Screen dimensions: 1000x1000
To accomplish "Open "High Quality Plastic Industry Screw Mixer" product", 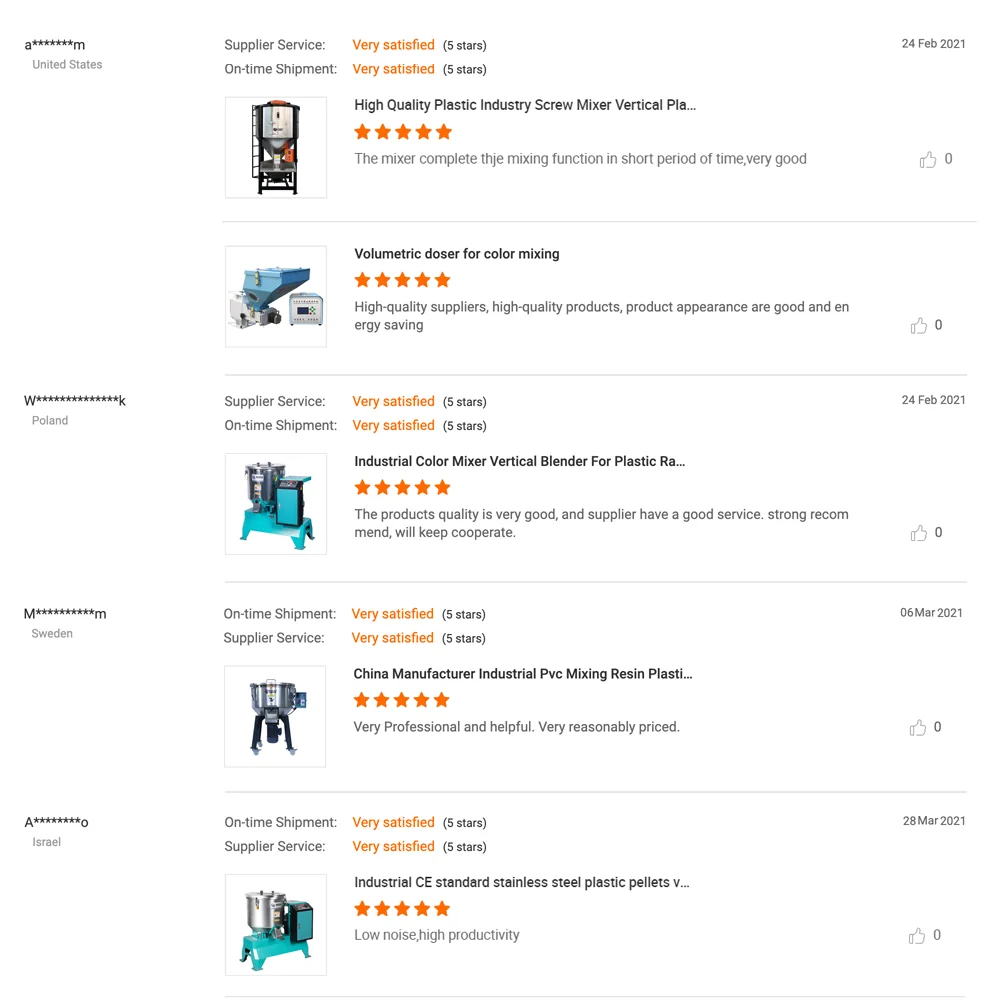I will (x=525, y=105).
